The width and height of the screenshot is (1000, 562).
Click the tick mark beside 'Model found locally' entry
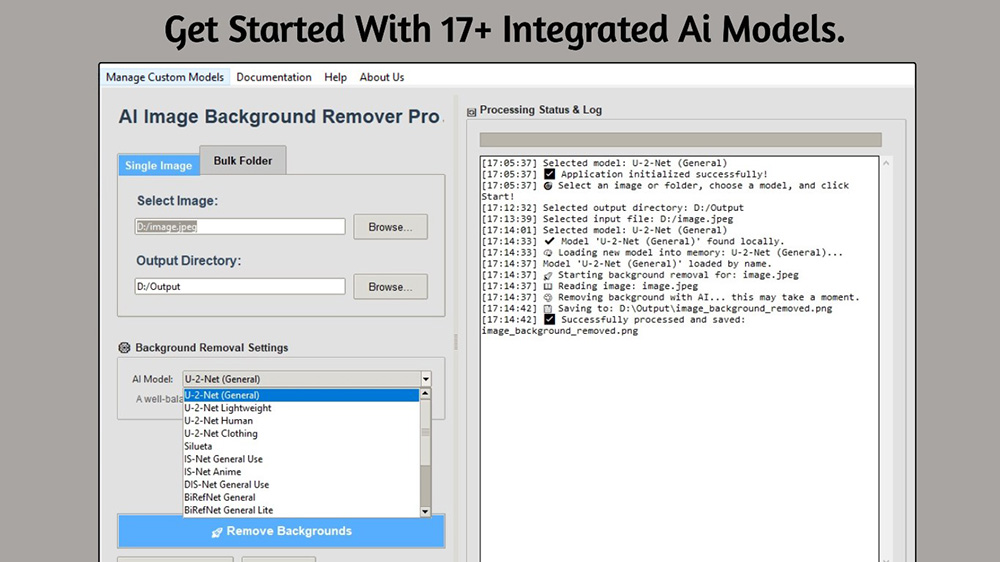point(549,241)
